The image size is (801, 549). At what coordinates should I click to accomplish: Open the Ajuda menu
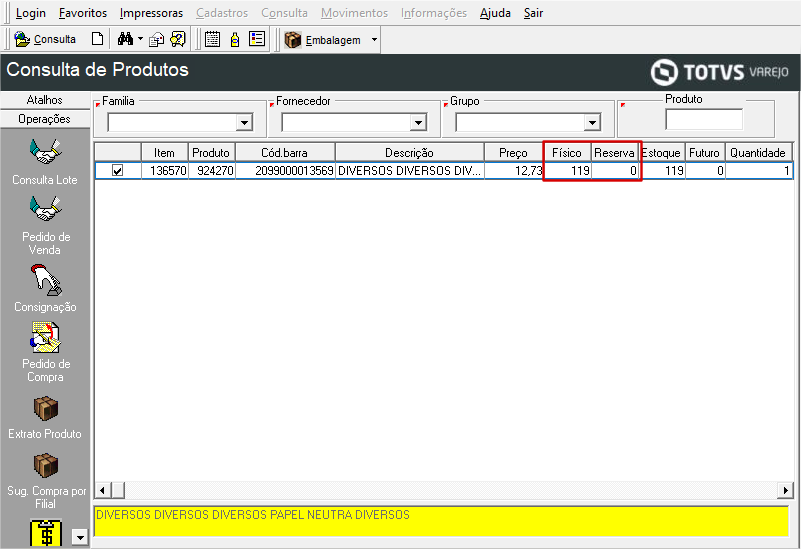495,13
